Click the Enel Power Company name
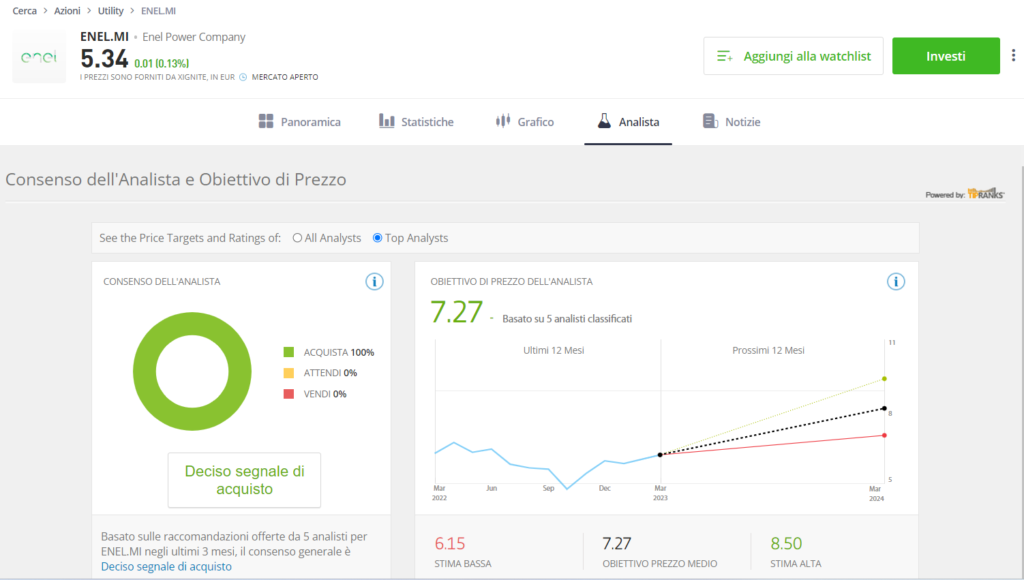1024x580 pixels. point(194,37)
